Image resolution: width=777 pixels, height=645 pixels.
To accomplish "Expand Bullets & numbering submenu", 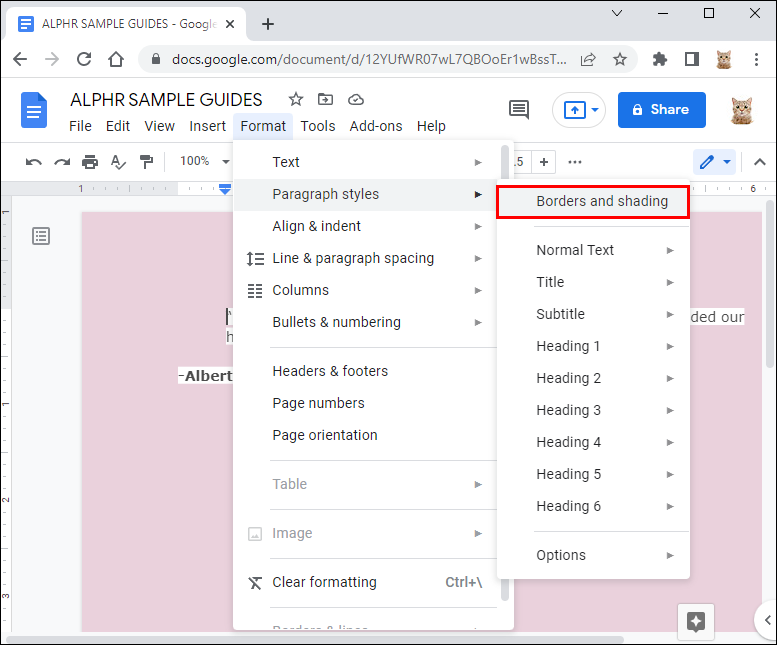I will 365,322.
